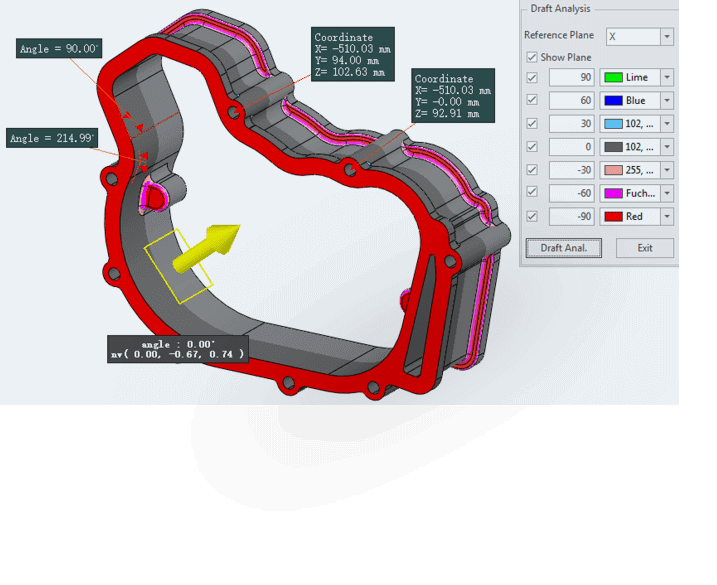Open the Reference Plane dropdown
The height and width of the screenshot is (585, 717).
(x=666, y=37)
